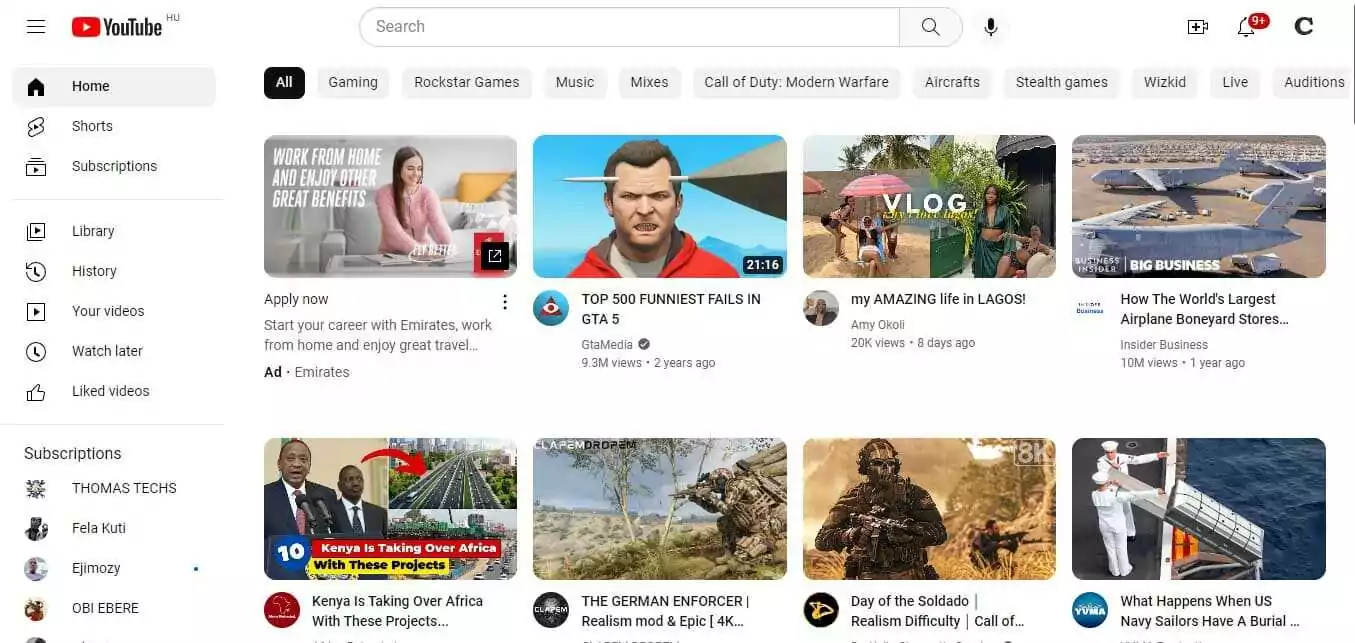The image size is (1355, 643).
Task: Open the notifications bell
Action: [1246, 27]
